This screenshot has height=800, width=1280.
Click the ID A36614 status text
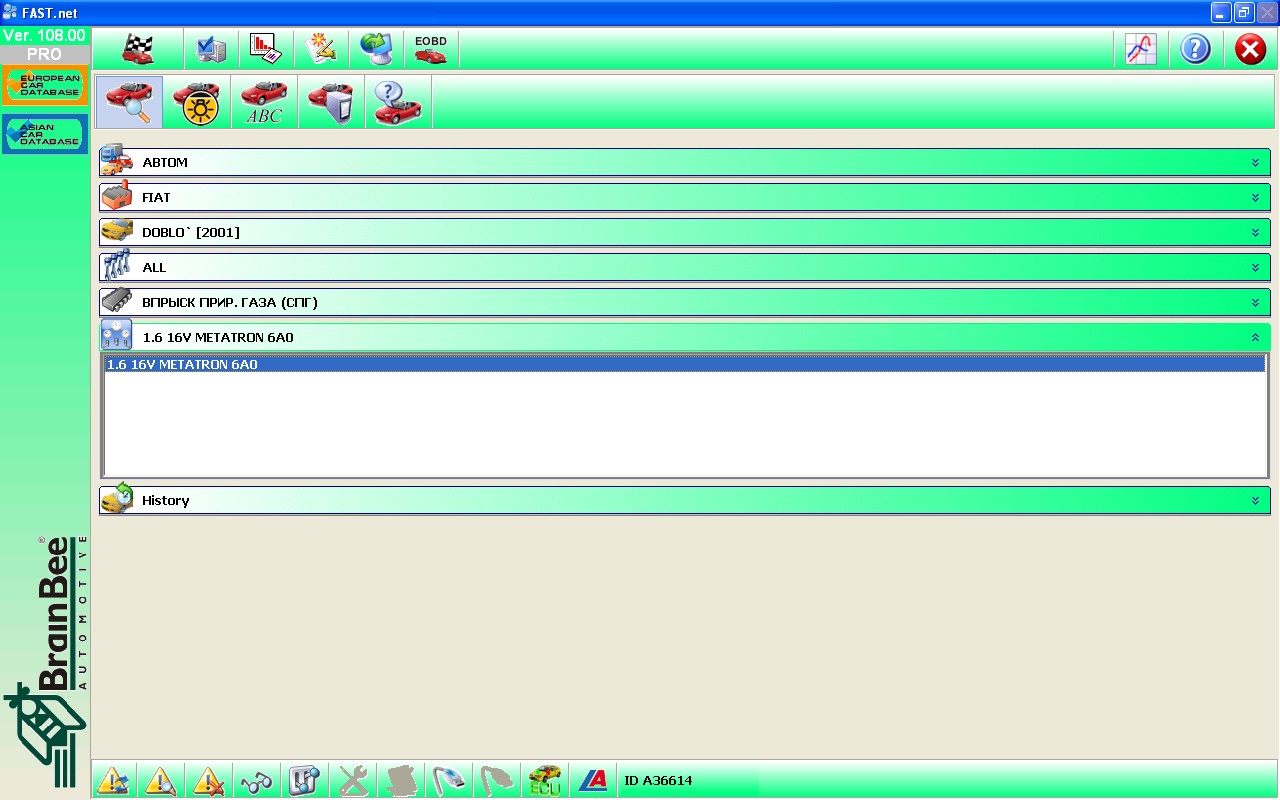pos(658,781)
